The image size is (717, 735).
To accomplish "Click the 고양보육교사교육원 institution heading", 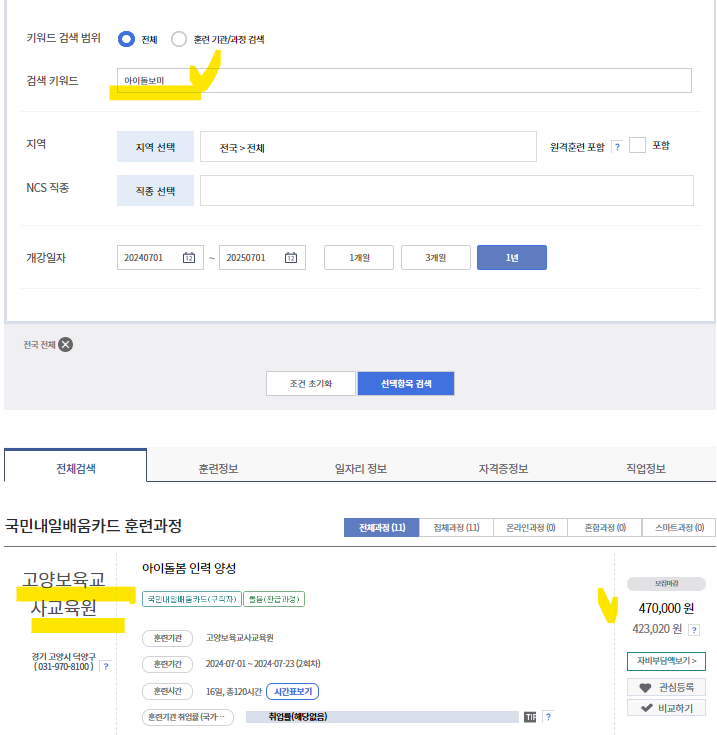I will [64, 593].
